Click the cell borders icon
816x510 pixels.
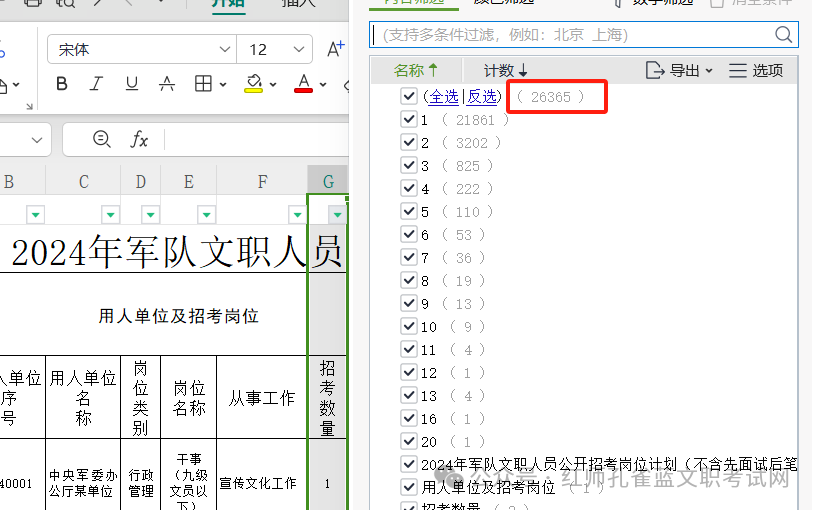[203, 84]
